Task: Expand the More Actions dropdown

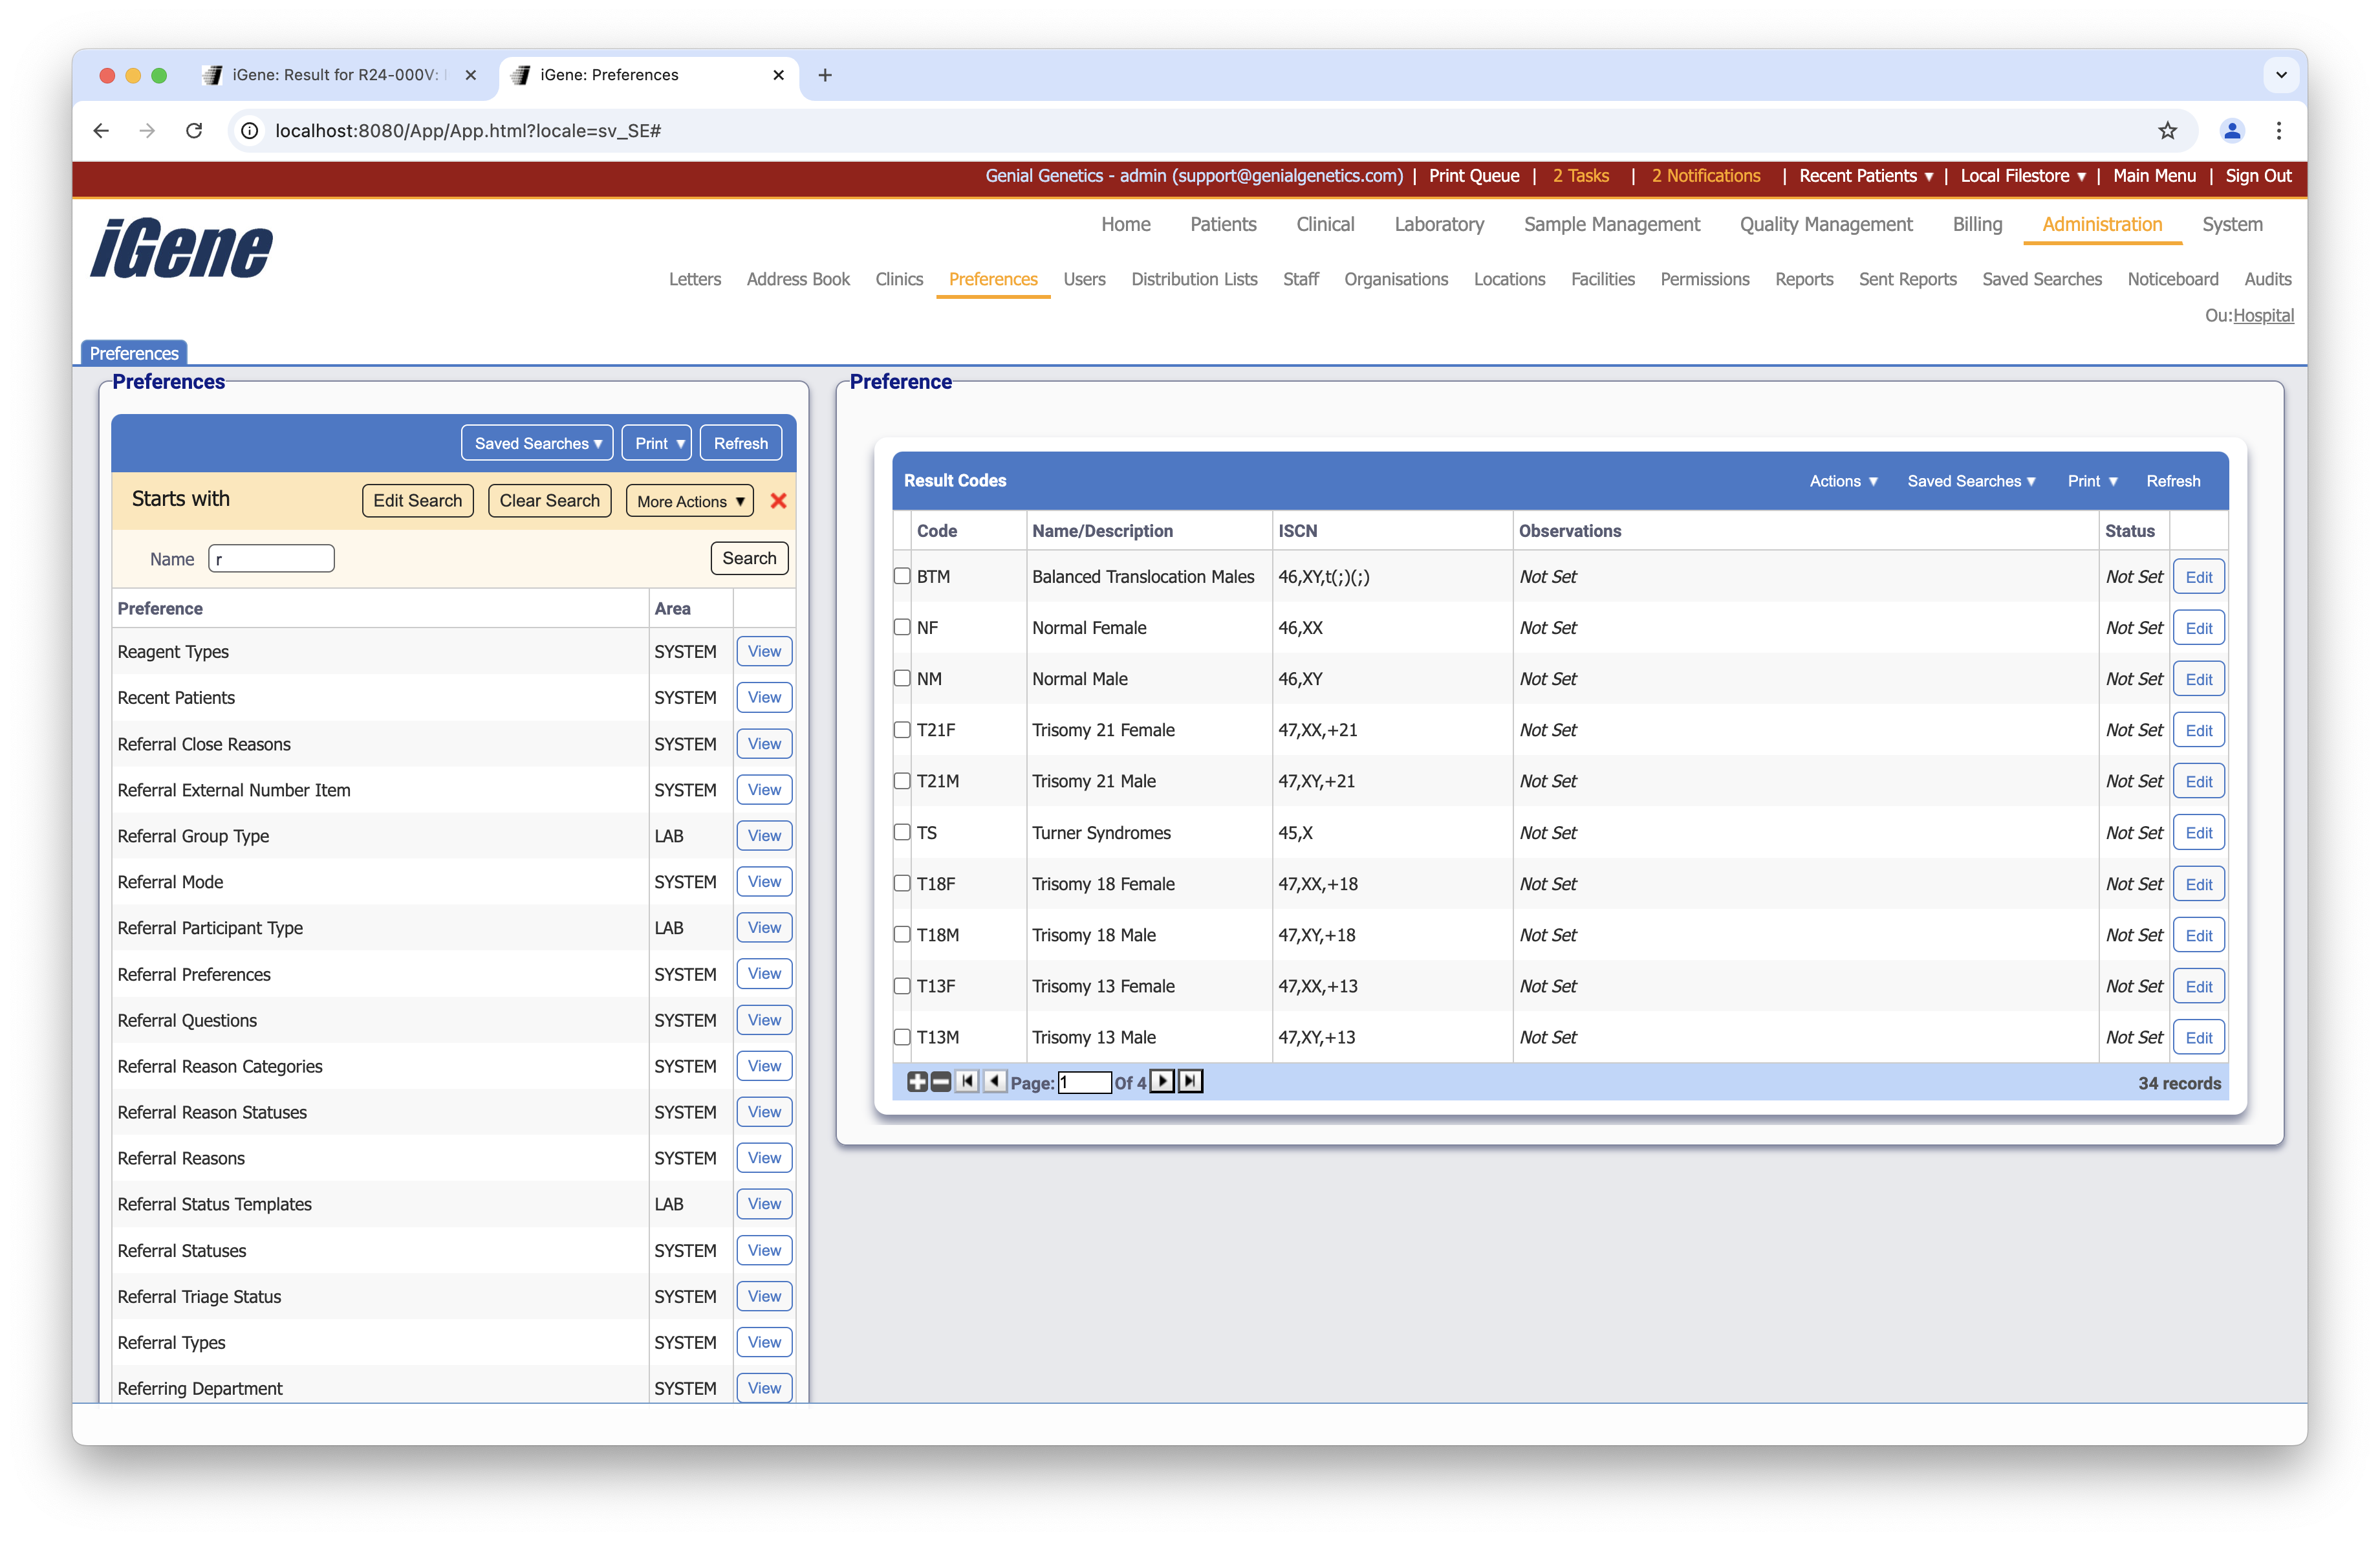Action: pos(690,501)
